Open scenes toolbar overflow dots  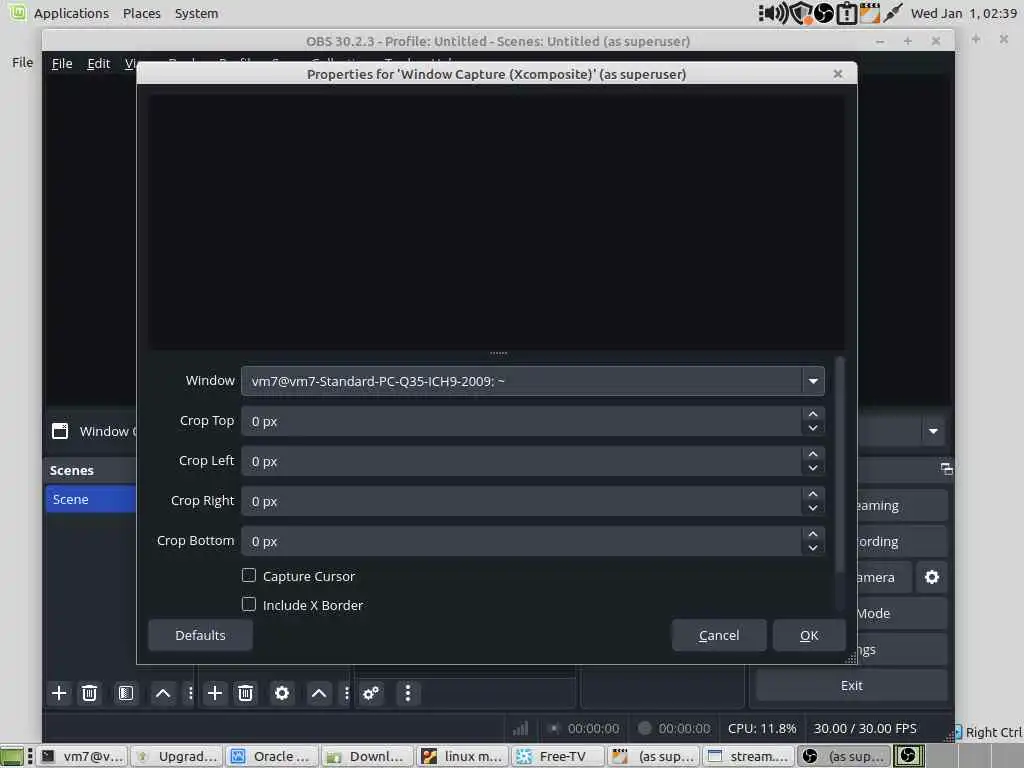[190, 693]
